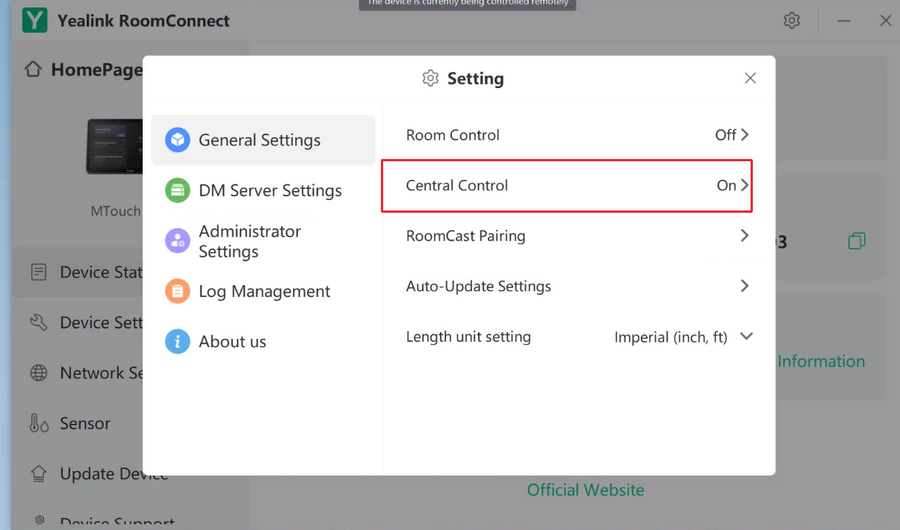900x530 pixels.
Task: Click the purple Administrator Settings icon
Action: pos(177,241)
